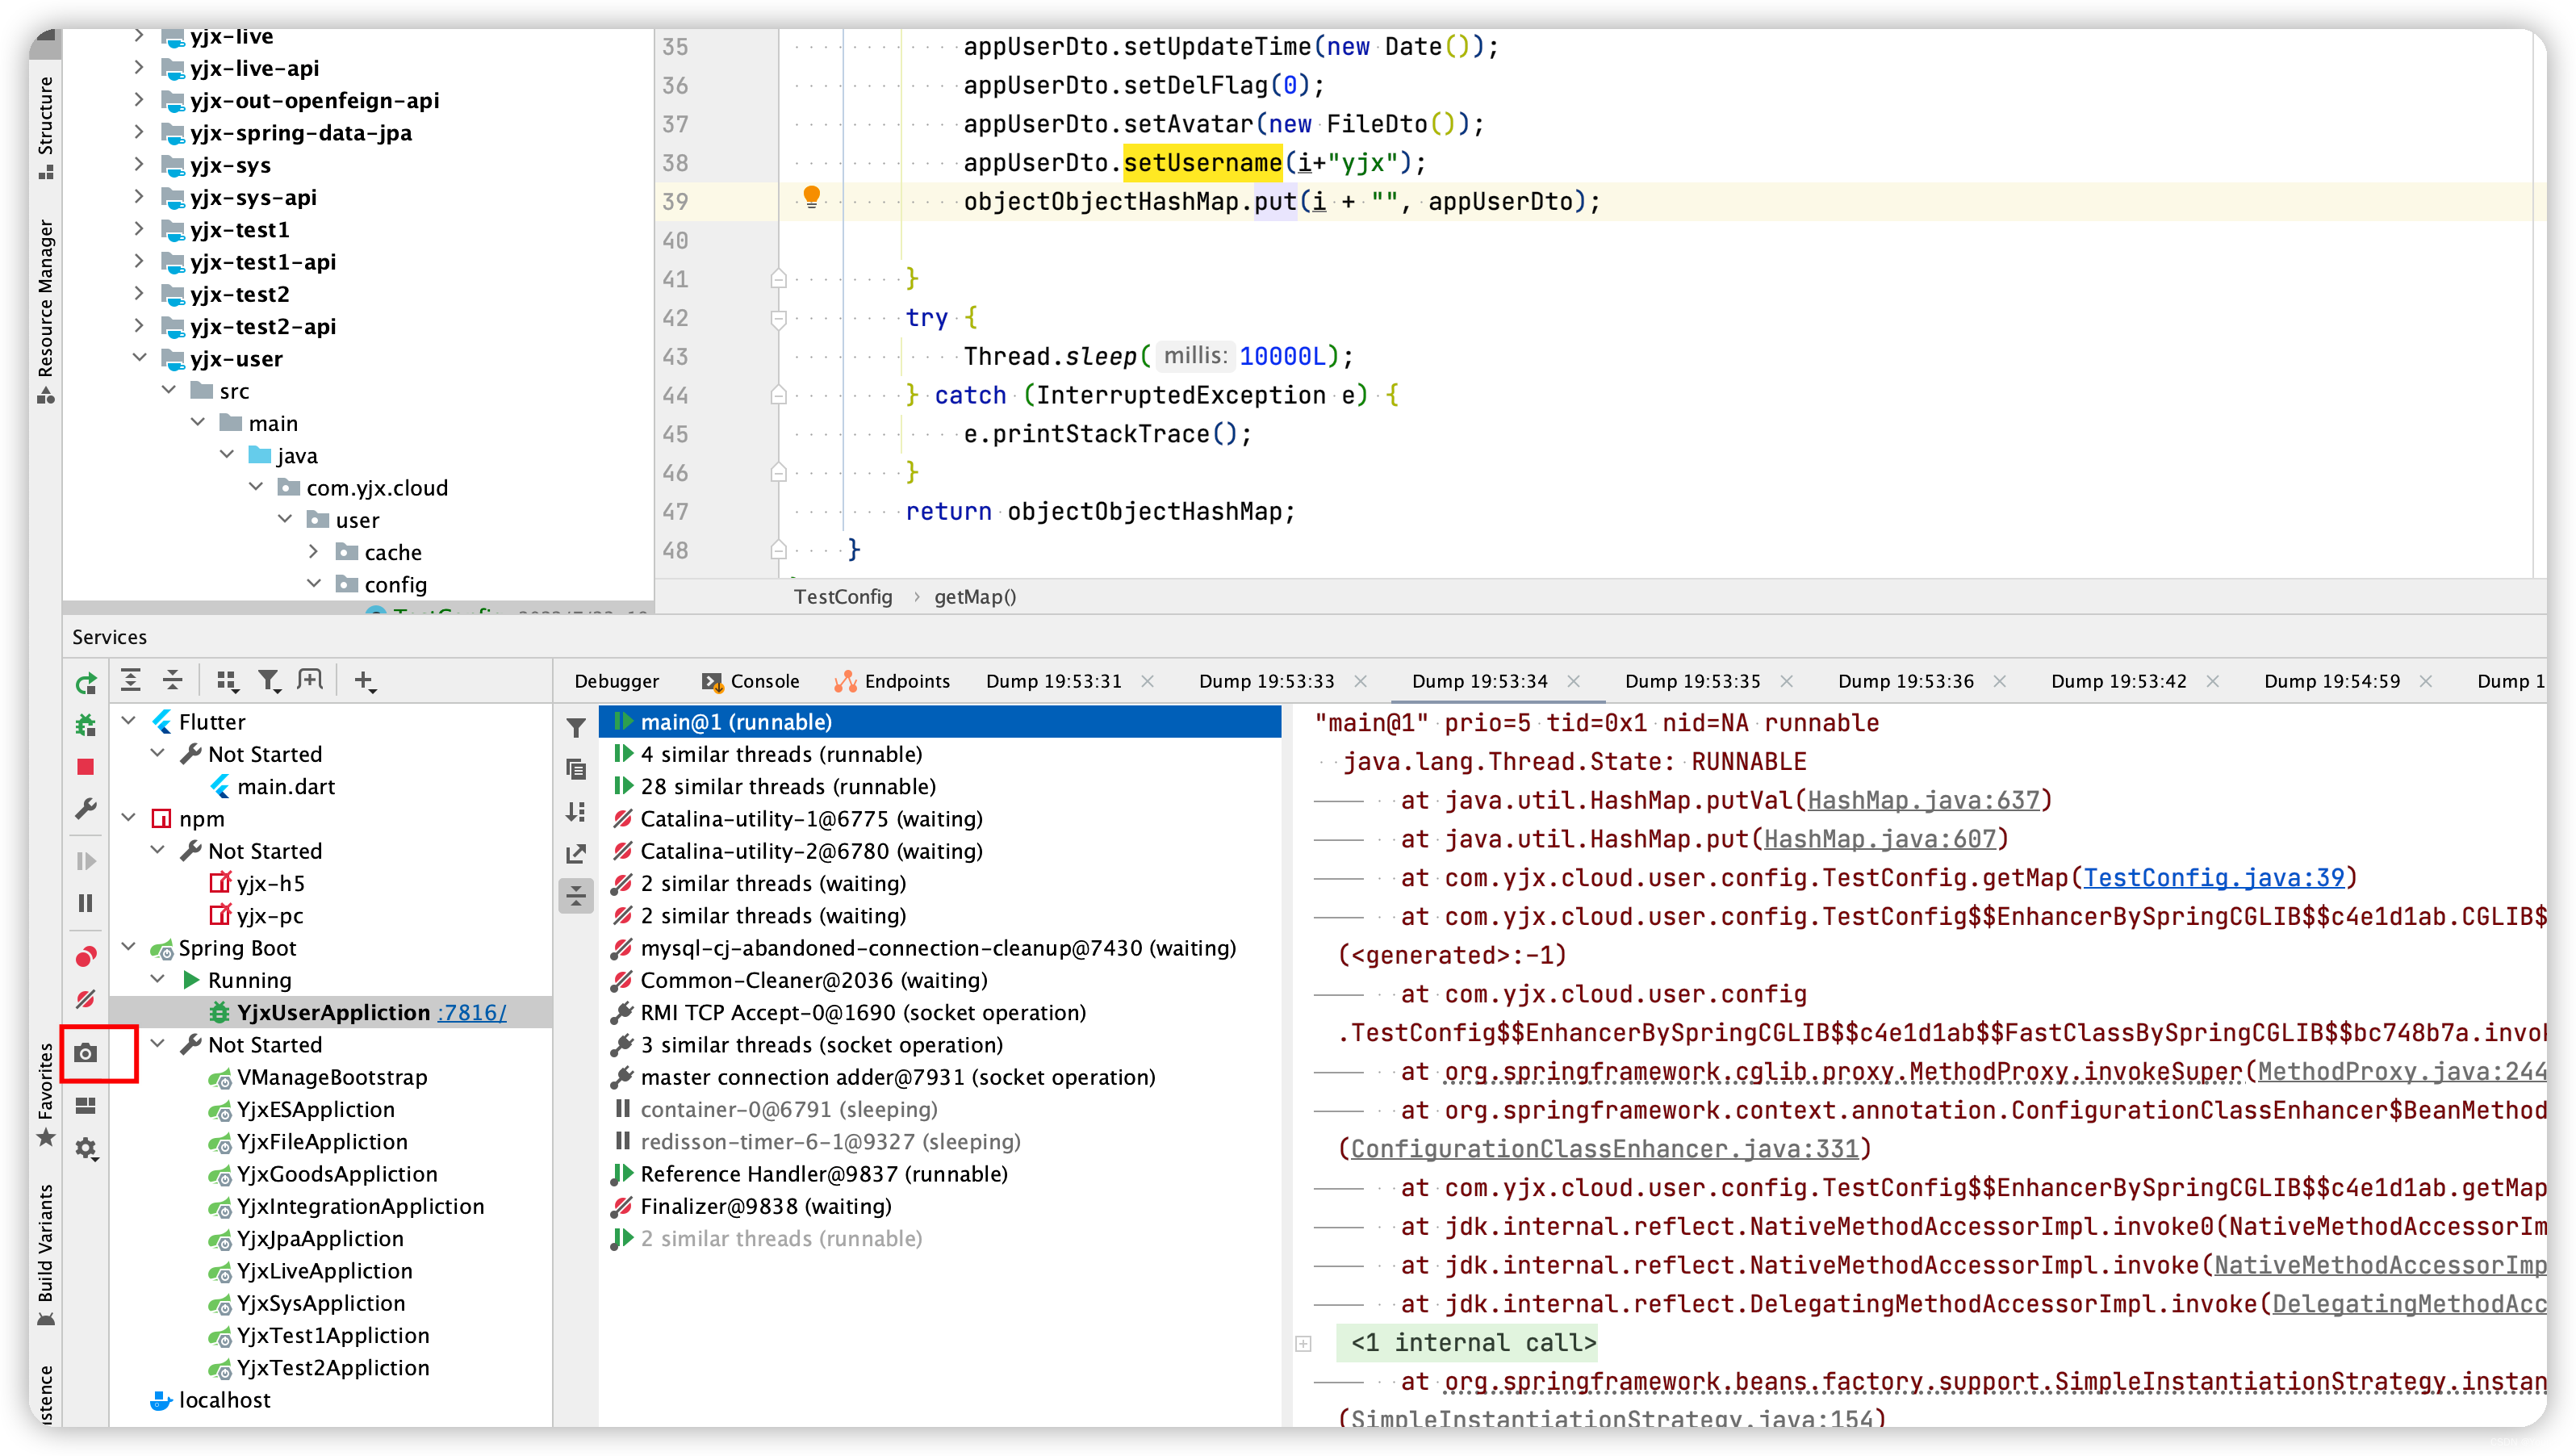Select main.dart under Flutter
This screenshot has height=1456, width=2576.
coord(286,786)
